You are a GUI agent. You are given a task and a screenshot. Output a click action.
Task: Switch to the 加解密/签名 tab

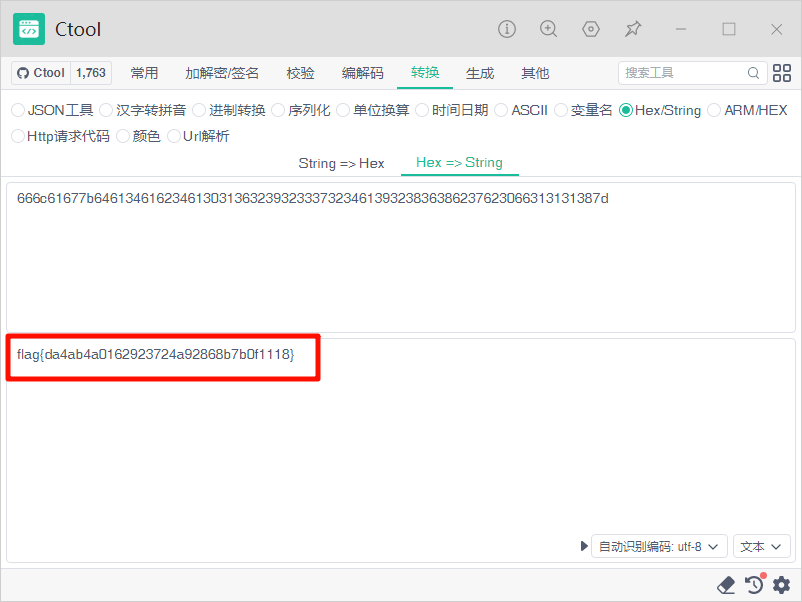coord(222,73)
